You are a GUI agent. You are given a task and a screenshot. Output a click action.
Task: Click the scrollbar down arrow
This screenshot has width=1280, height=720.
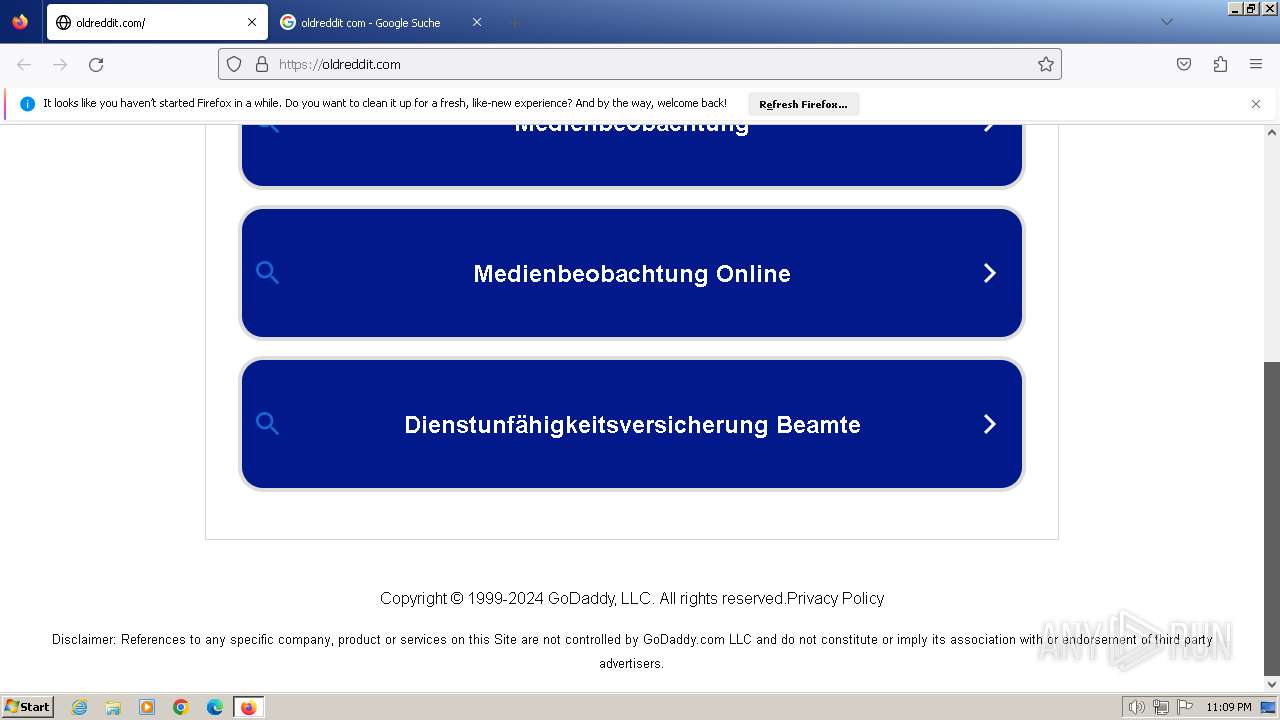tap(1272, 685)
